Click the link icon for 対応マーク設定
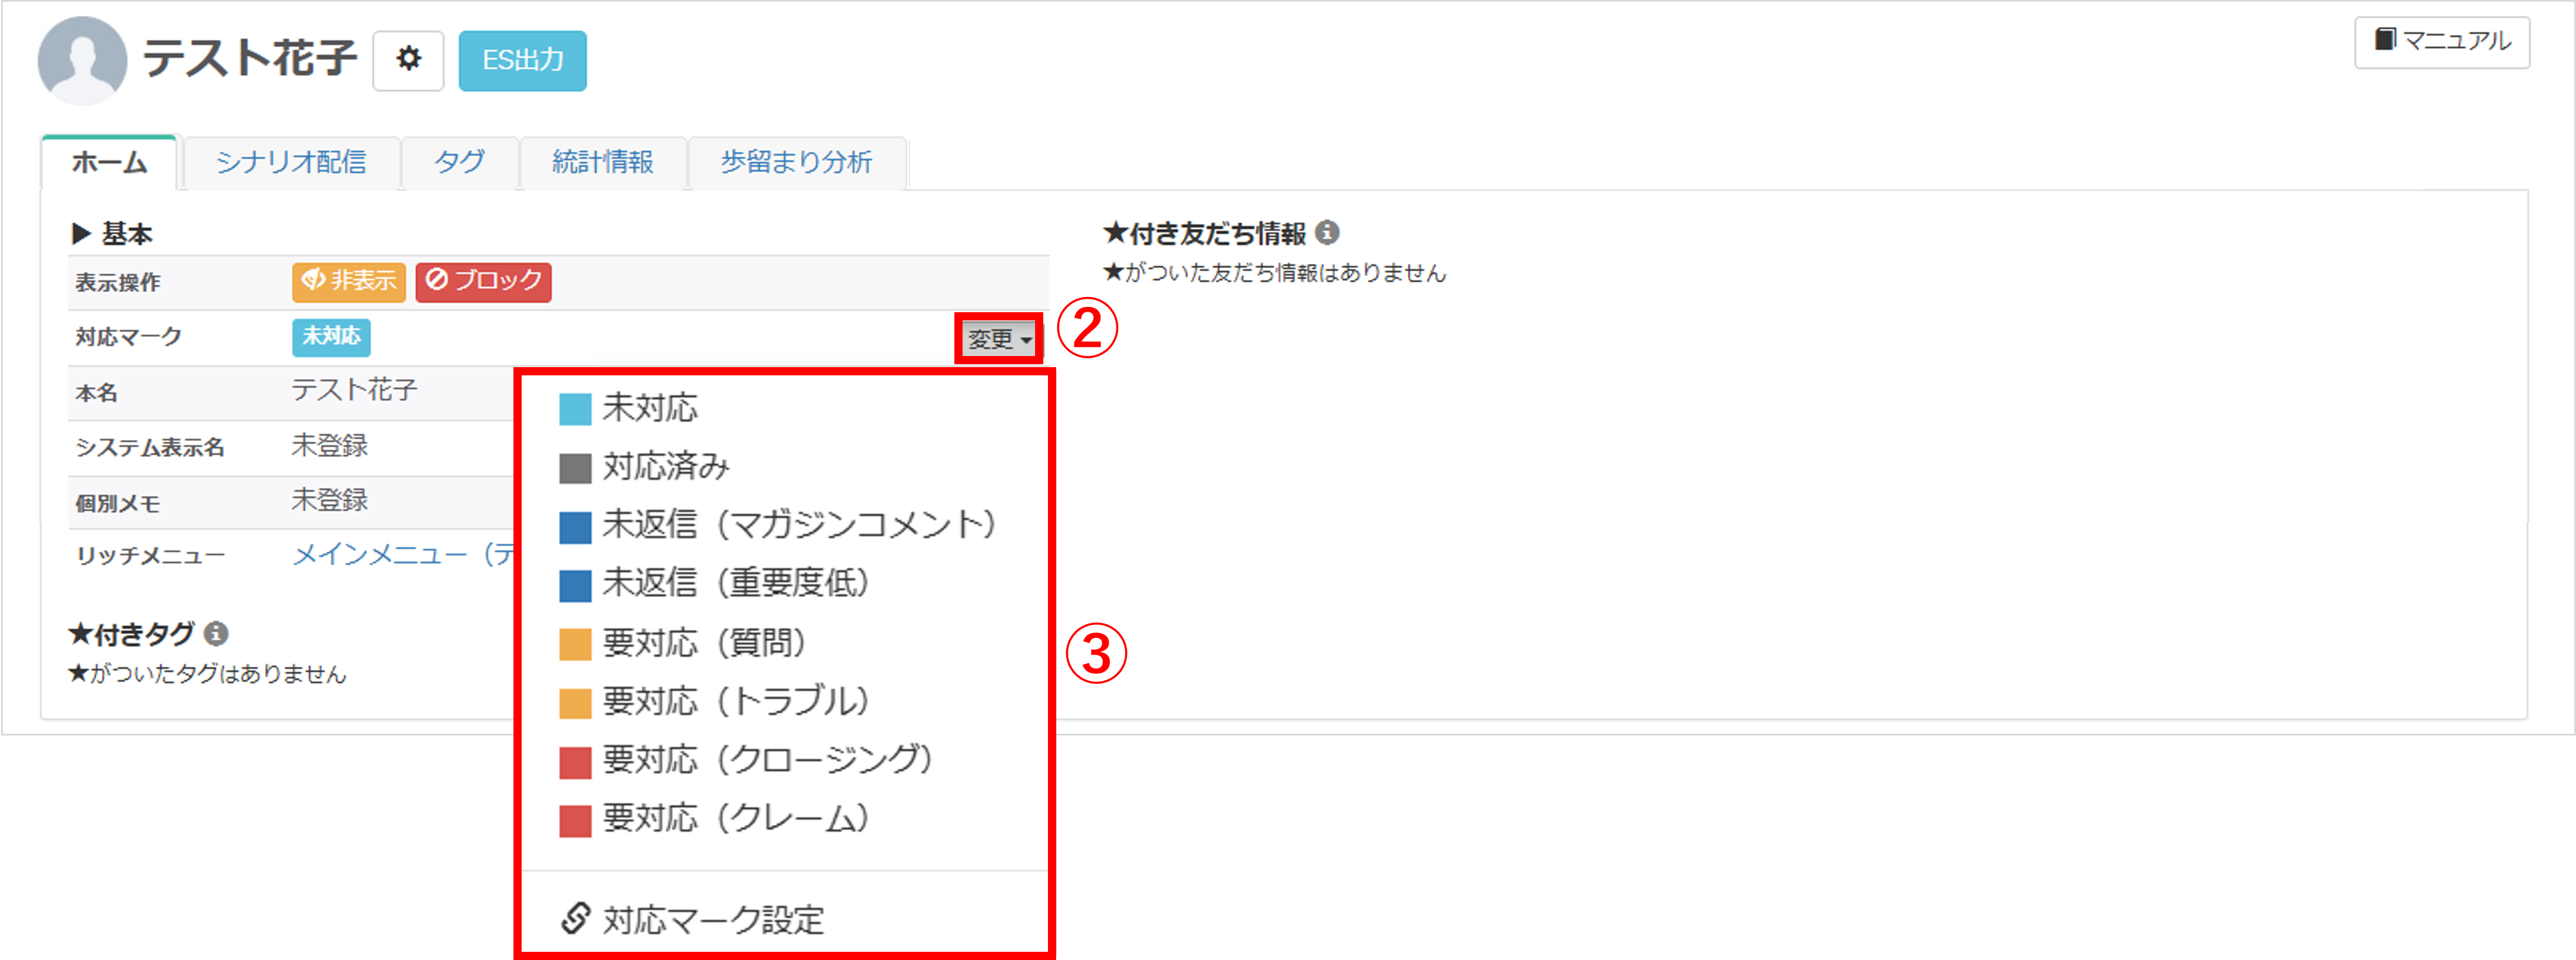This screenshot has width=2576, height=960. point(575,918)
